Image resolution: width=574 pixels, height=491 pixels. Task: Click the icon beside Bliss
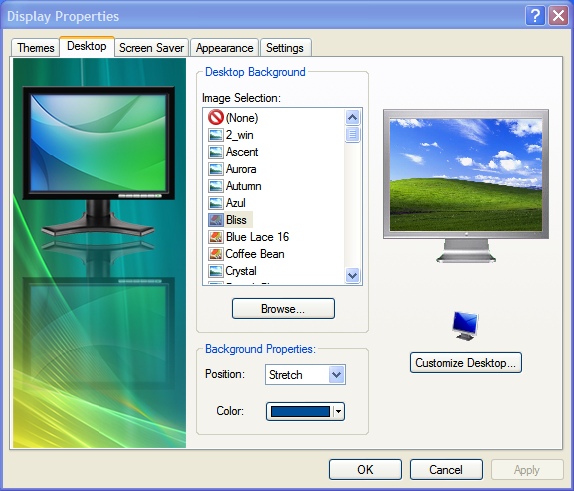pyautogui.click(x=216, y=220)
